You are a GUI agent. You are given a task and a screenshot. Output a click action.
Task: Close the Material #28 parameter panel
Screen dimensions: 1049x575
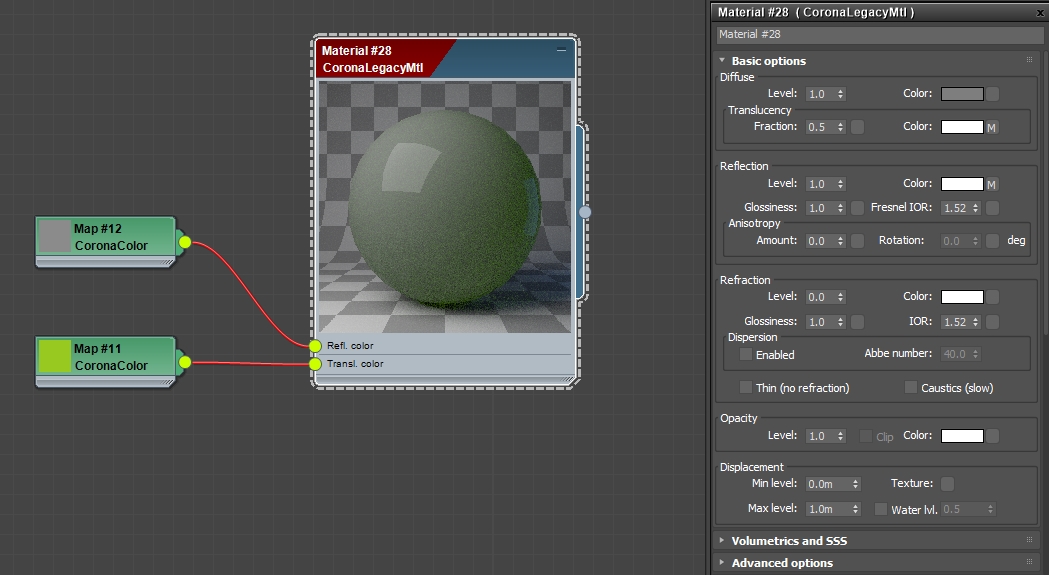click(1040, 13)
